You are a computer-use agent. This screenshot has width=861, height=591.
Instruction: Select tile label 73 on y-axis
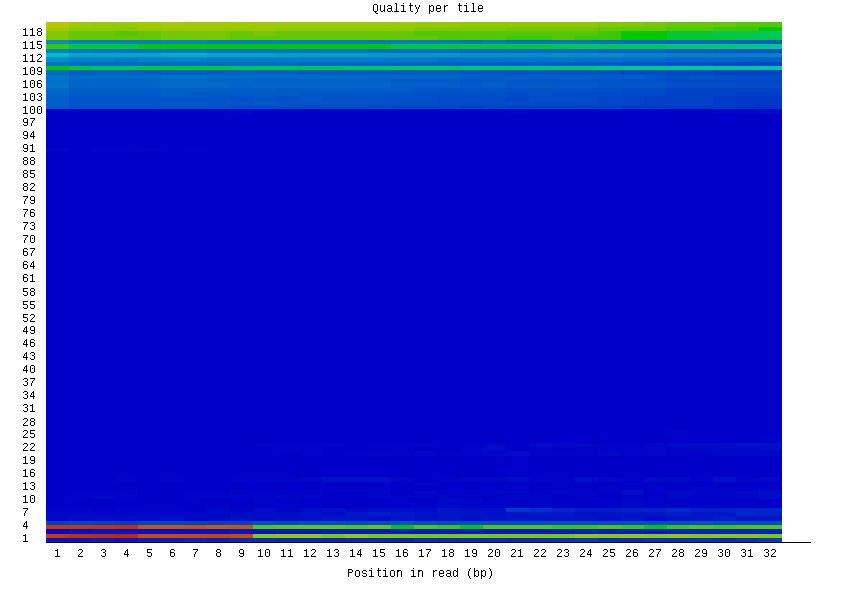pos(29,226)
